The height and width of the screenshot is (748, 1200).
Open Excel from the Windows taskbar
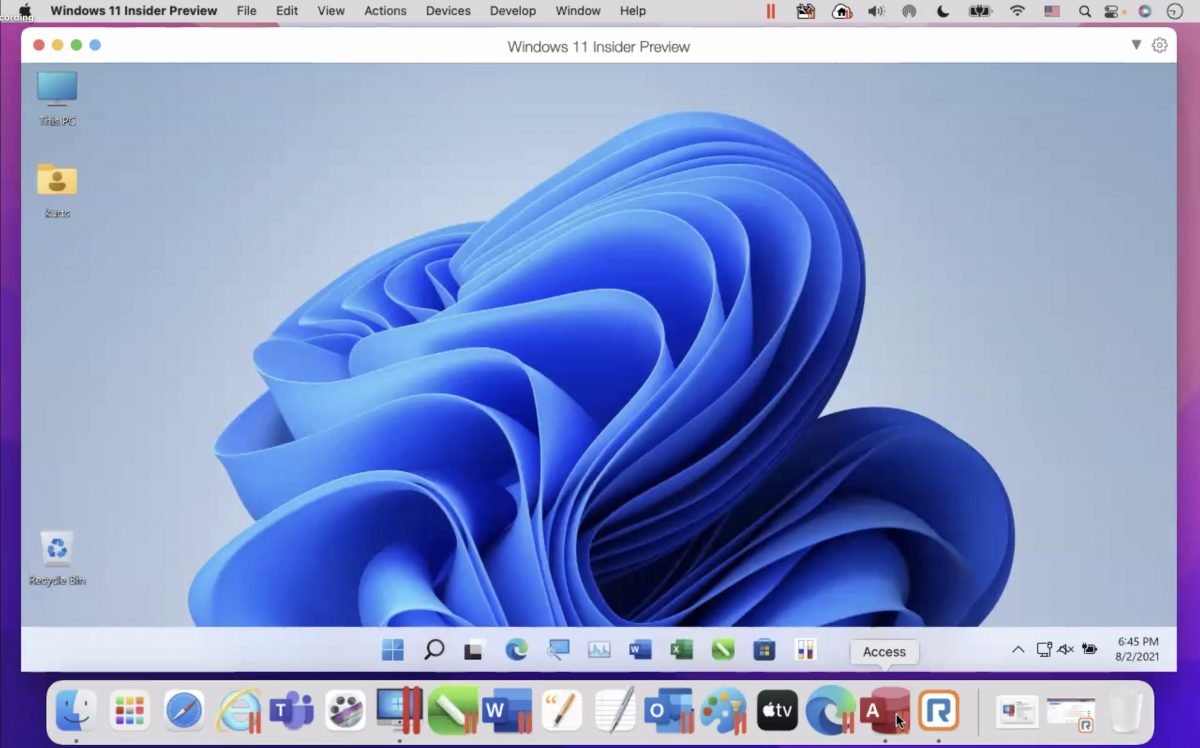(682, 650)
